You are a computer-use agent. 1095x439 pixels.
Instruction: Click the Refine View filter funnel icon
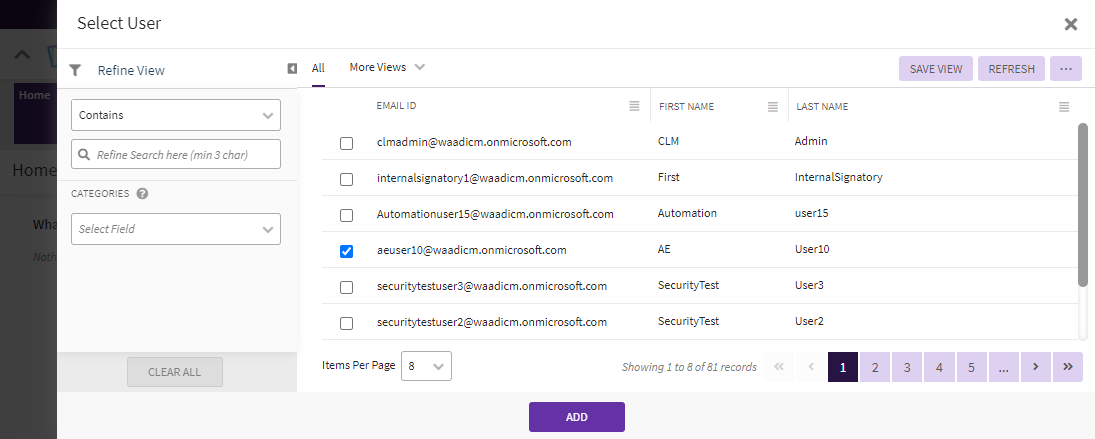75,70
